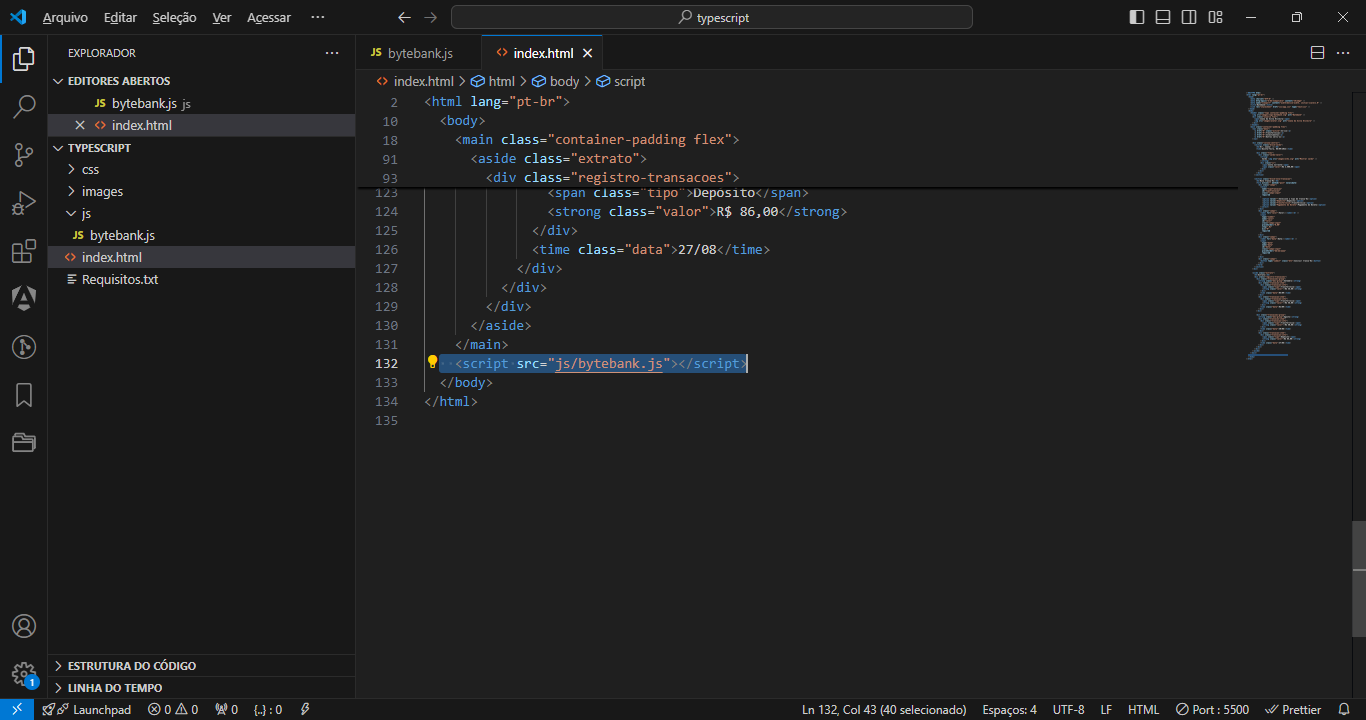Open the Angular icon in activity bar
The image size is (1366, 720).
pos(24,298)
